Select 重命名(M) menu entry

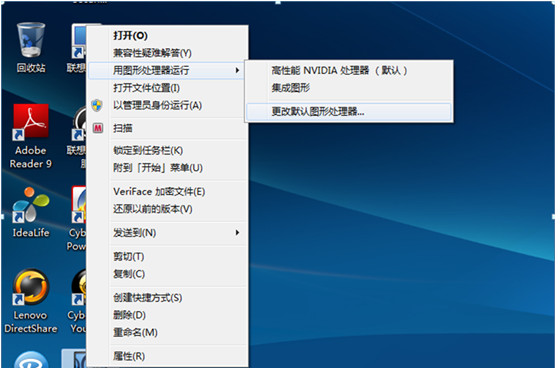168,333
